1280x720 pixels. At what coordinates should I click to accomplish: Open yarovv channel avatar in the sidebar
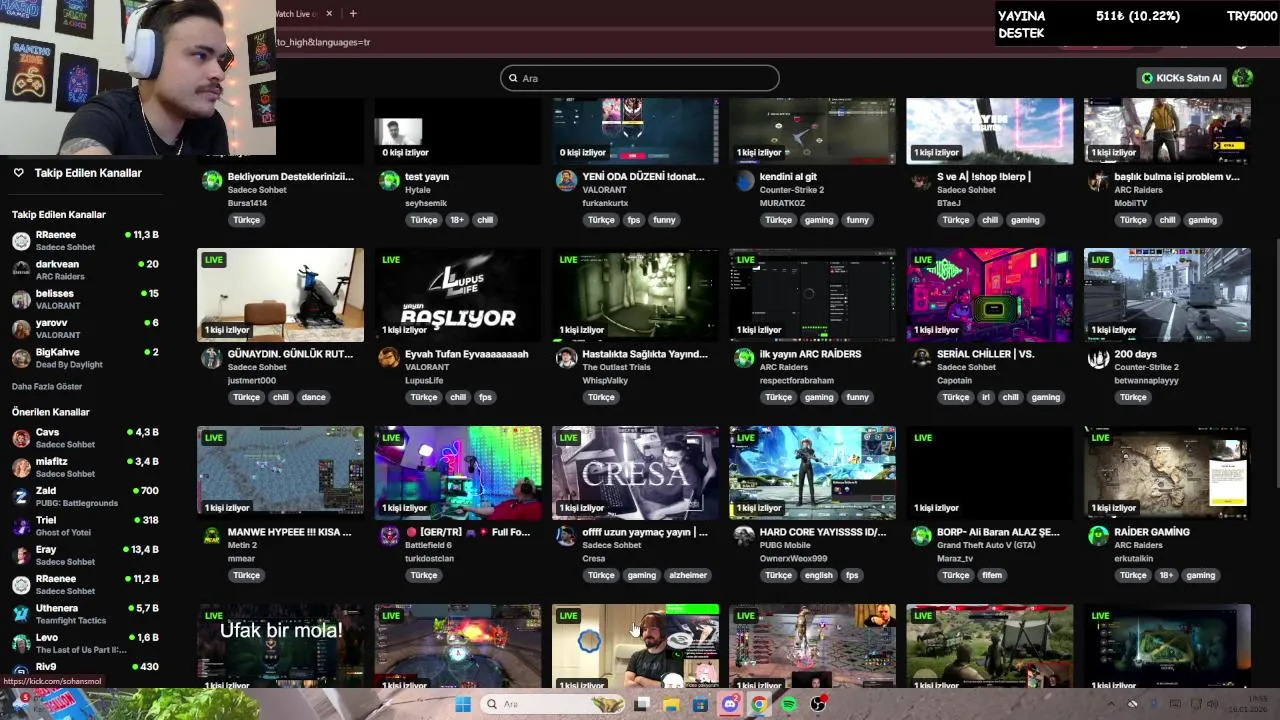[21, 329]
